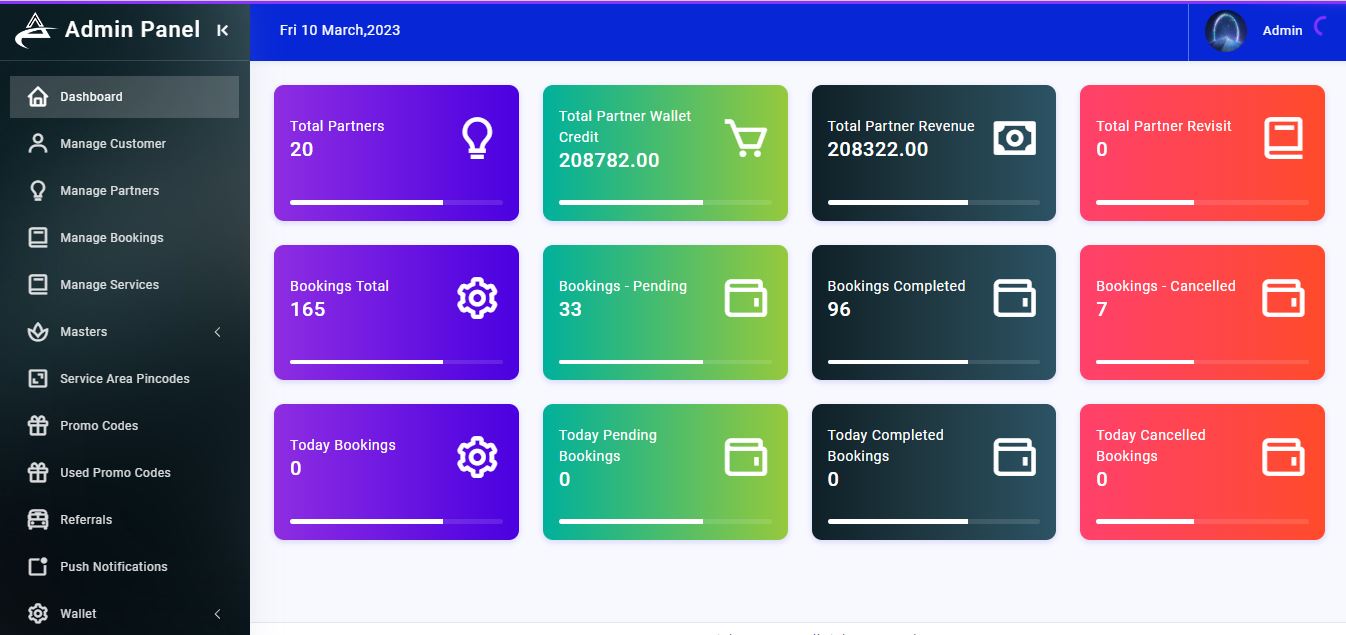The image size is (1346, 635).
Task: Click the date Fri 10 March,2023
Action: tap(340, 30)
